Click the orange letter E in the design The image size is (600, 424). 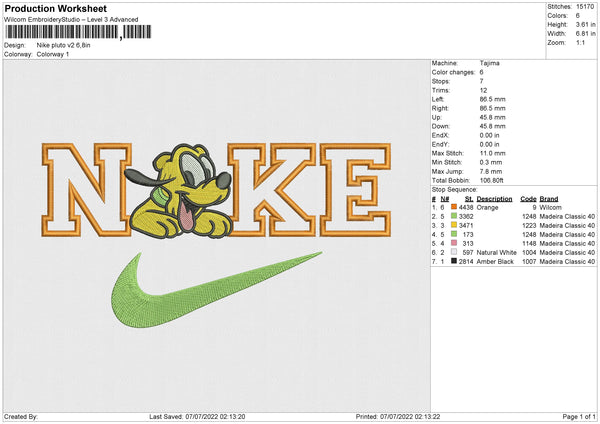[x=355, y=189]
